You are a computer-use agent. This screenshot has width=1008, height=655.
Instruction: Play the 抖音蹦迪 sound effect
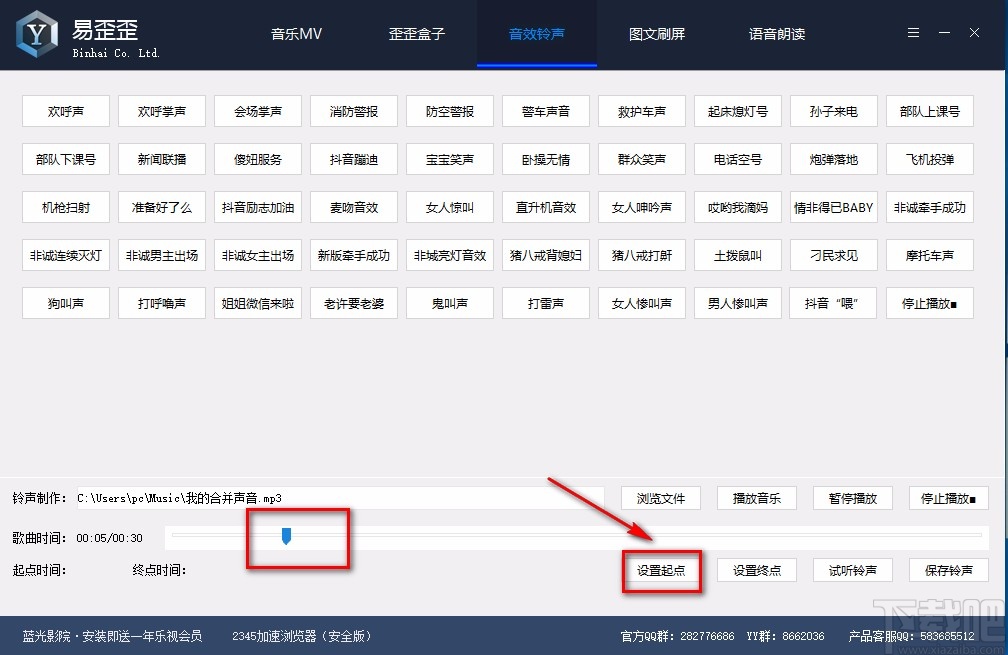(353, 159)
